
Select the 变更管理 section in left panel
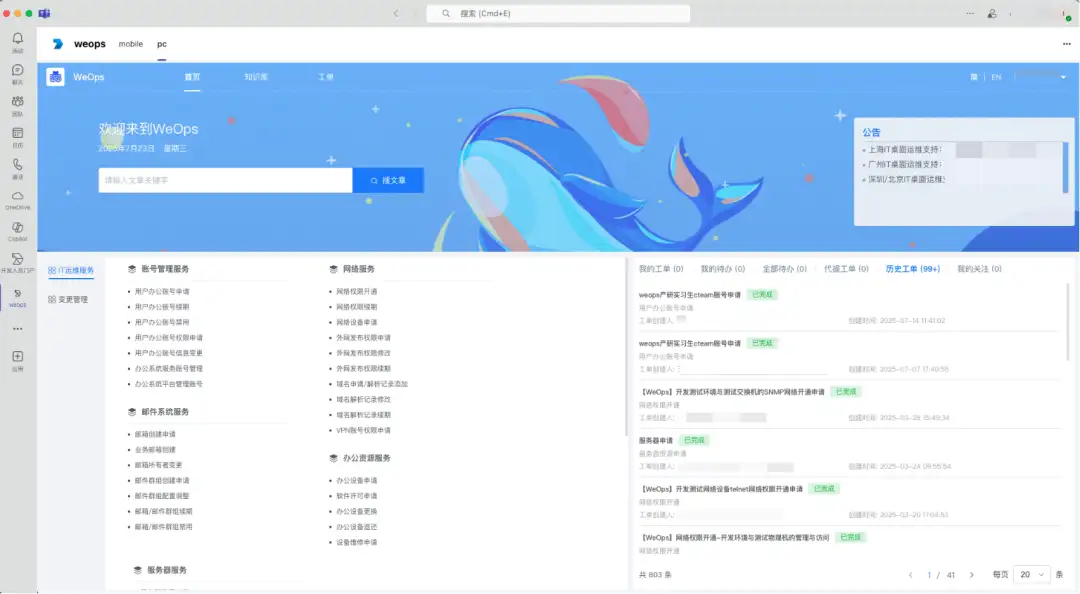68,299
